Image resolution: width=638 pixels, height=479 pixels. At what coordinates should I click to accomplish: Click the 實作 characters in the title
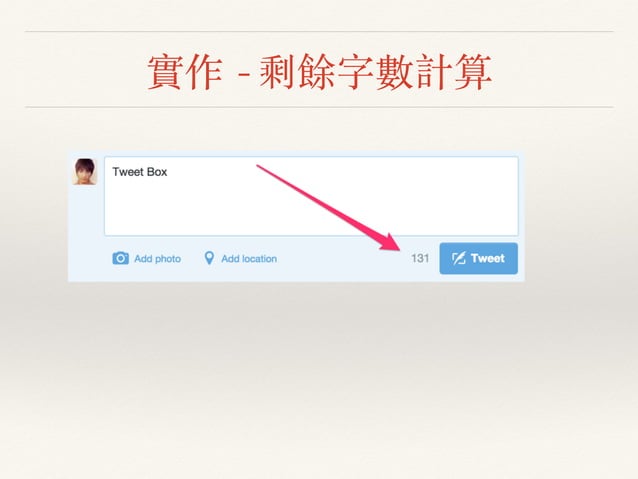pyautogui.click(x=185, y=72)
